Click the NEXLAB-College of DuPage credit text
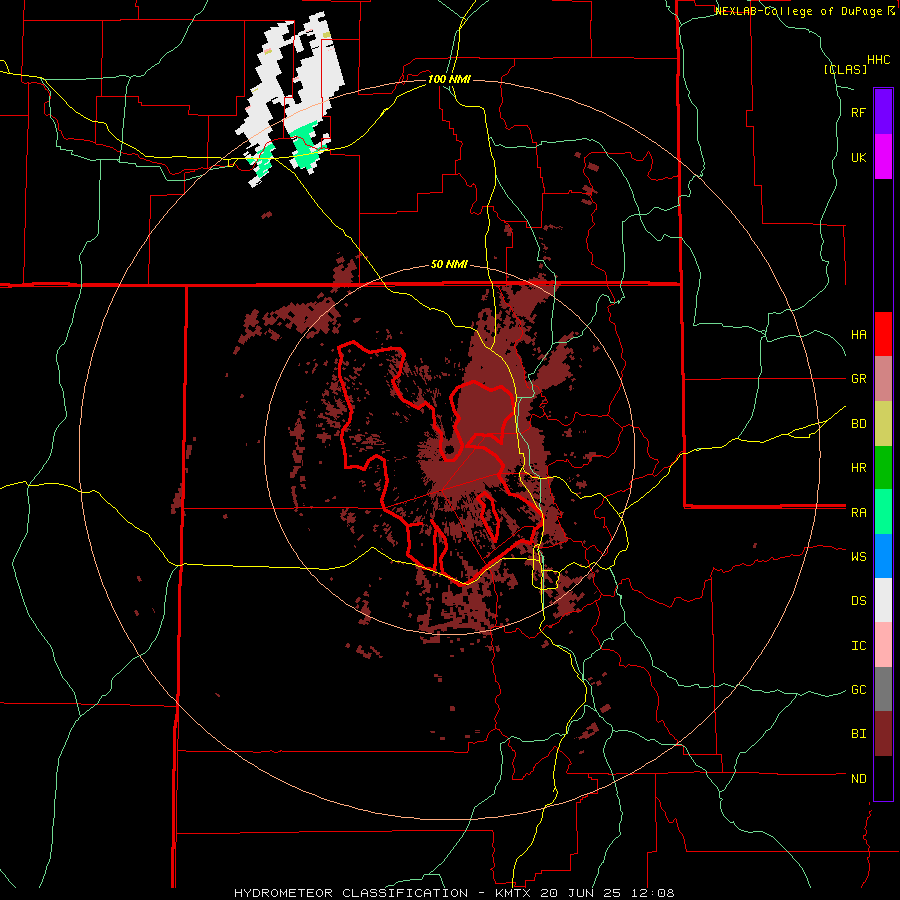Viewport: 900px width, 900px height. (x=799, y=11)
